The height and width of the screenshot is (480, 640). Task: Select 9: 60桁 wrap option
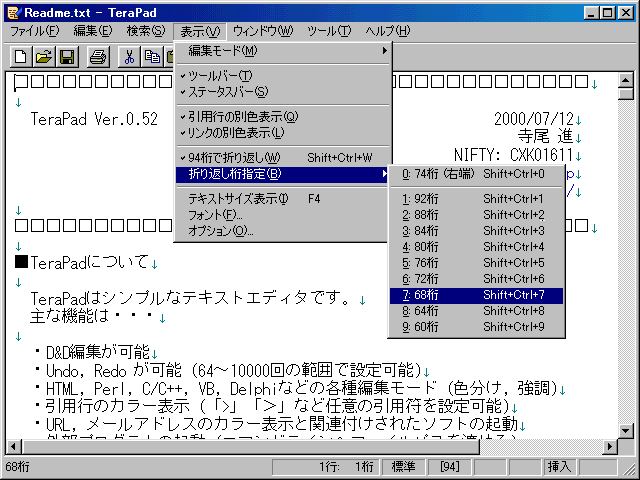(x=476, y=327)
